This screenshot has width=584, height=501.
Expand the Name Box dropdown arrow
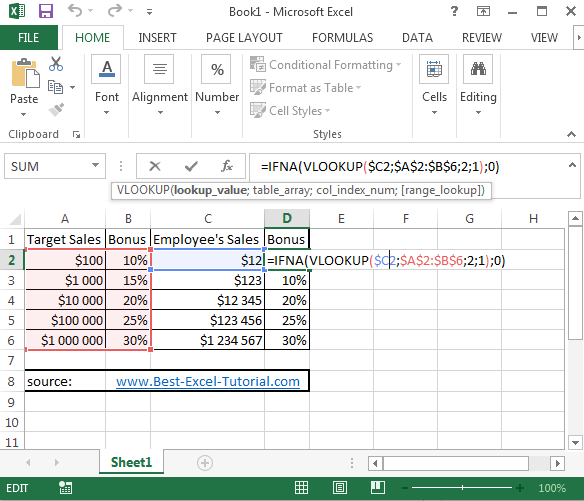[95, 165]
